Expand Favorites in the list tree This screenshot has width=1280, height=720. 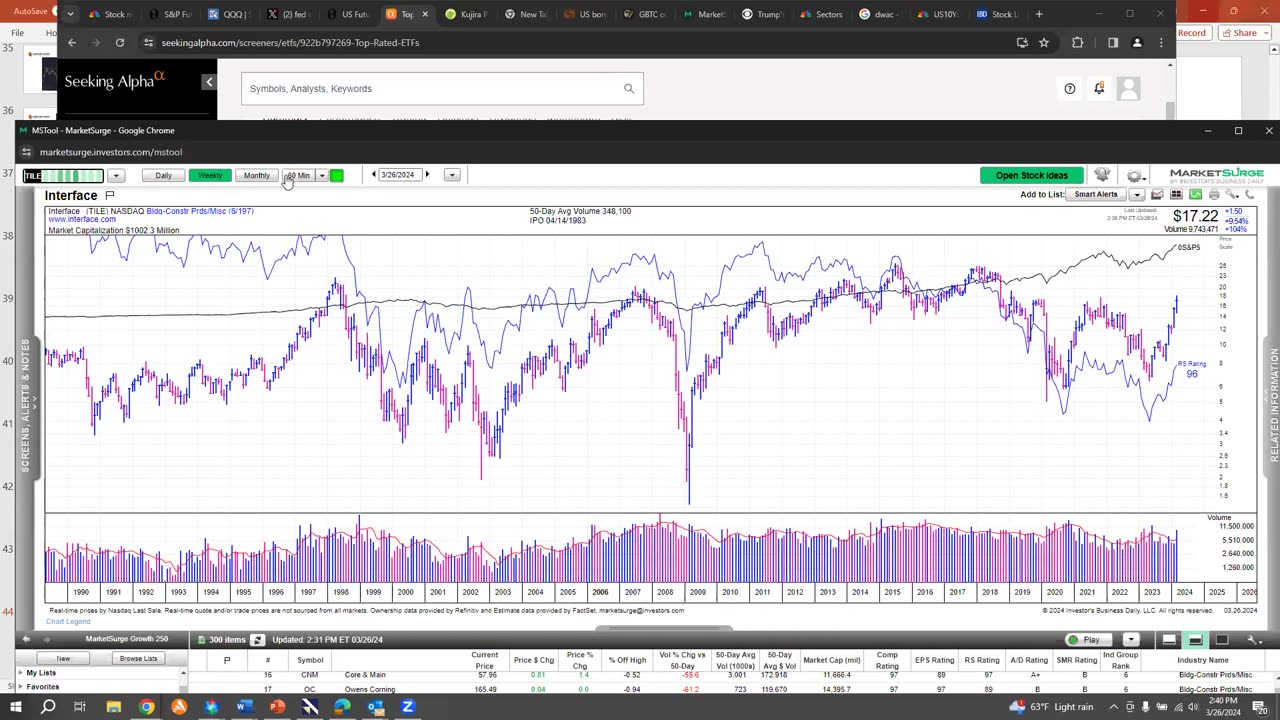(x=20, y=687)
